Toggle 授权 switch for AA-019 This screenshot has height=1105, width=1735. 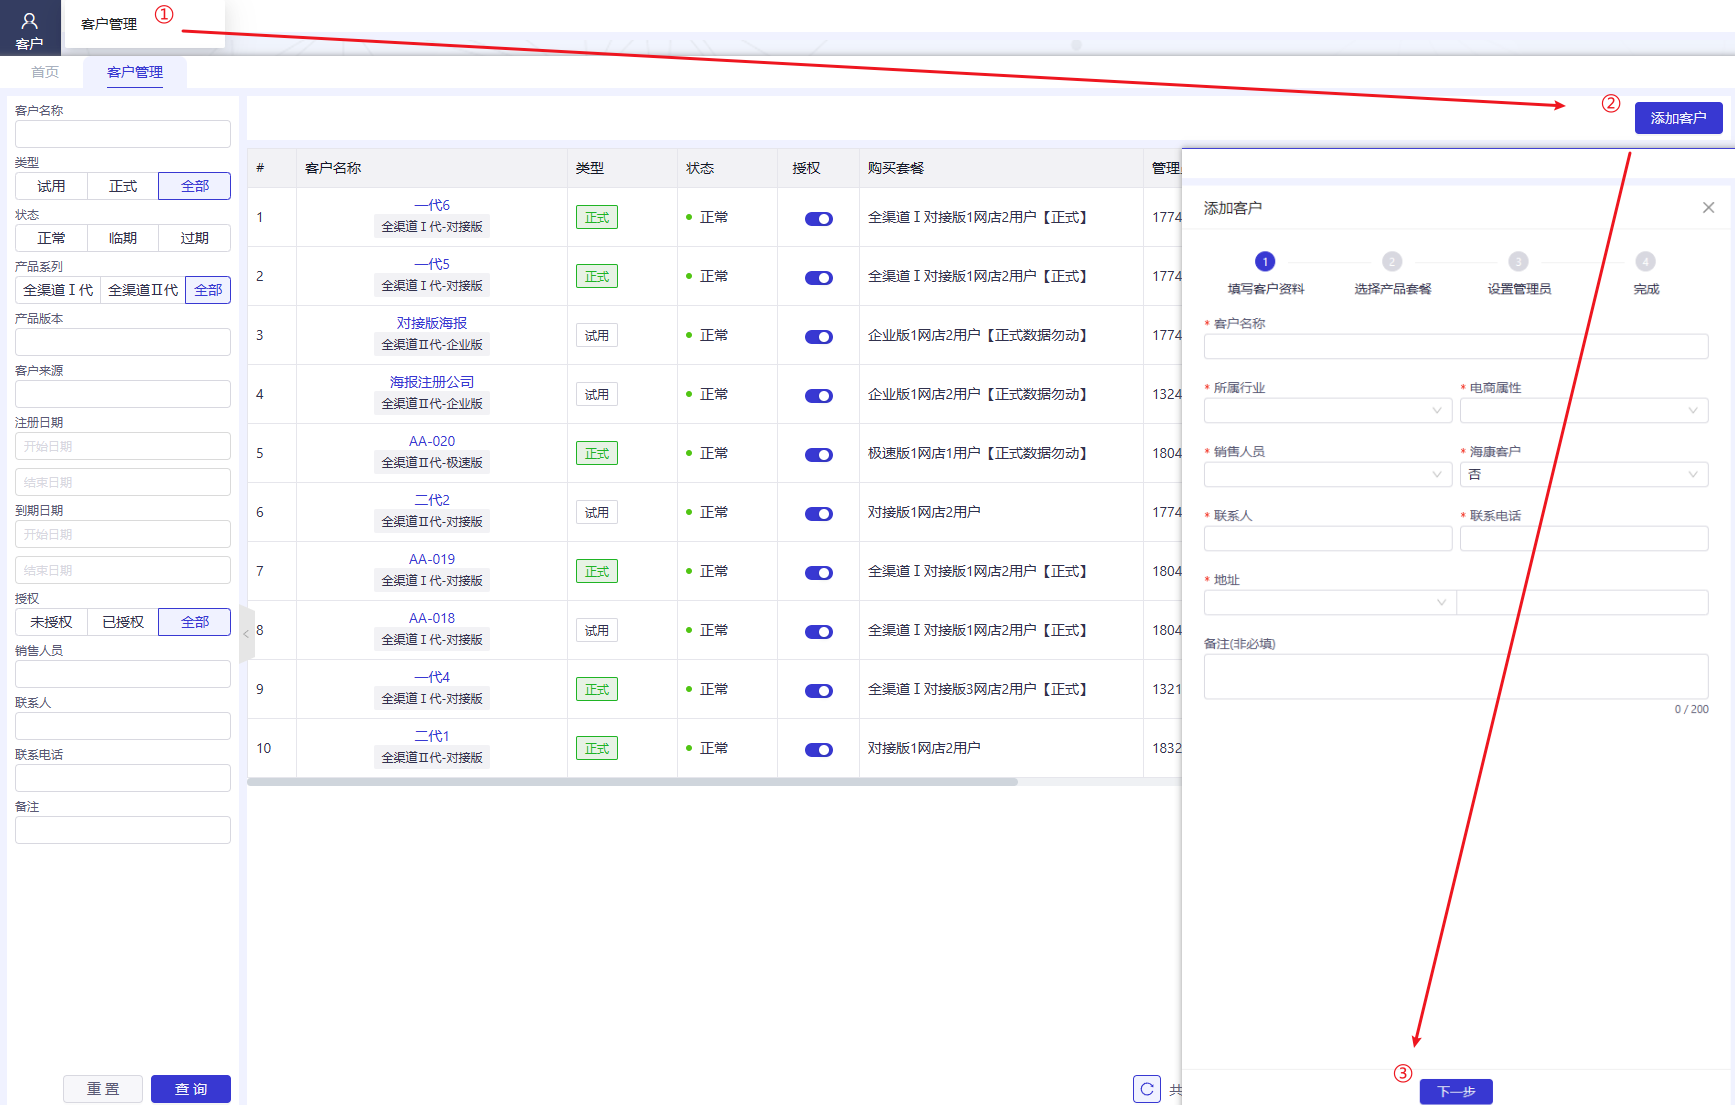pyautogui.click(x=819, y=573)
